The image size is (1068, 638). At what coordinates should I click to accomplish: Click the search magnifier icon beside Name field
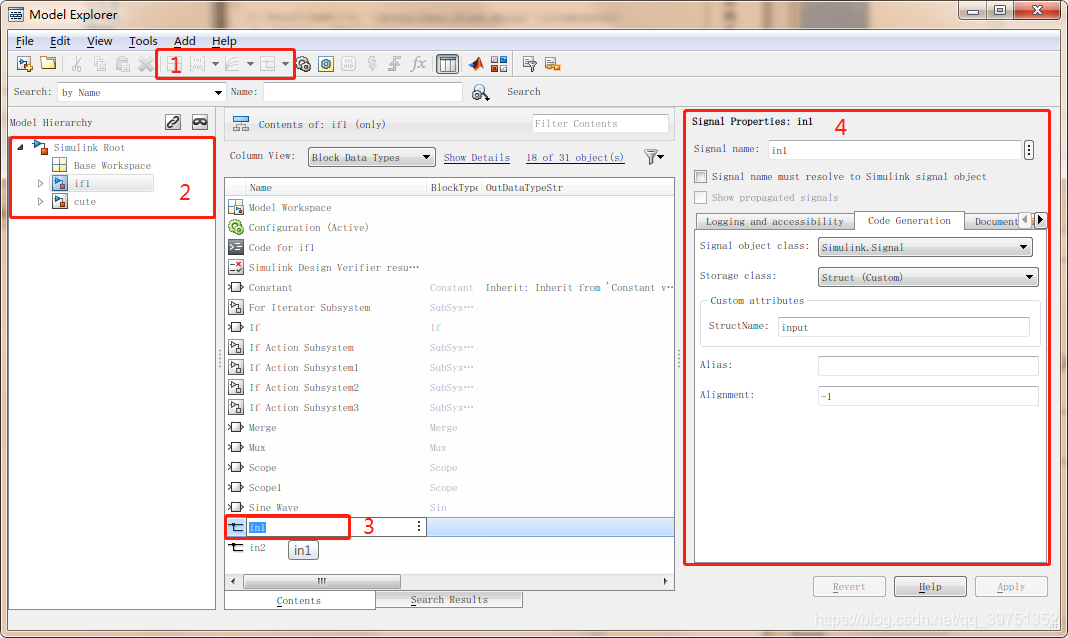click(x=481, y=92)
